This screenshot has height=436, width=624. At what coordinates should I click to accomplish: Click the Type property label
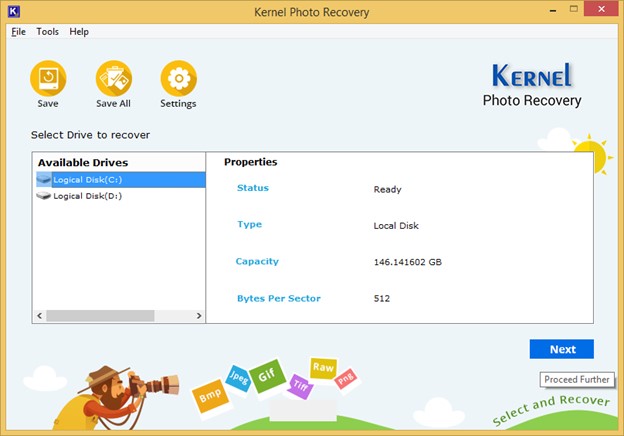coord(250,224)
